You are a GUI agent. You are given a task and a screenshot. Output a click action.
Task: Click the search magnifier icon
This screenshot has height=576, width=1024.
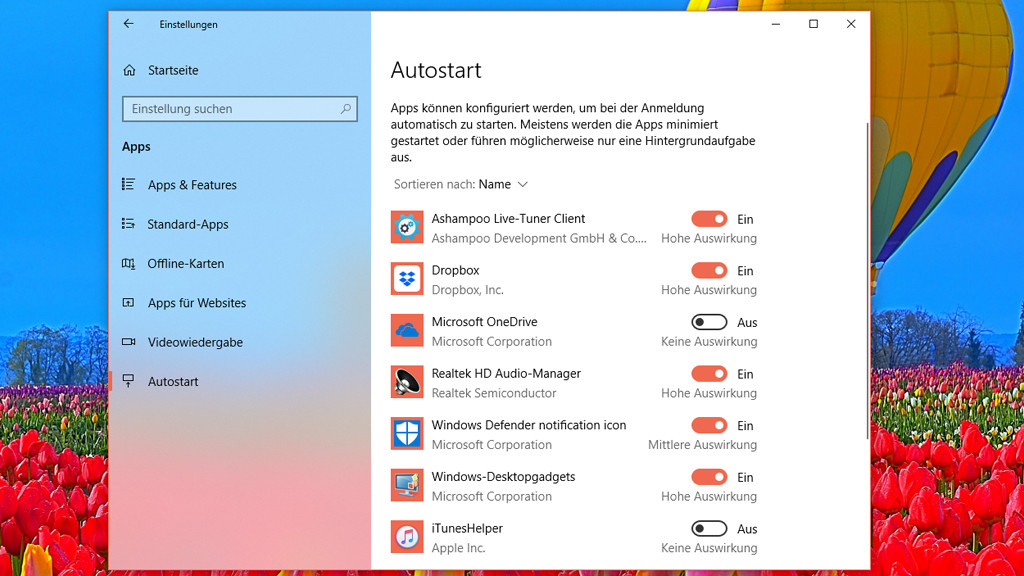(345, 109)
